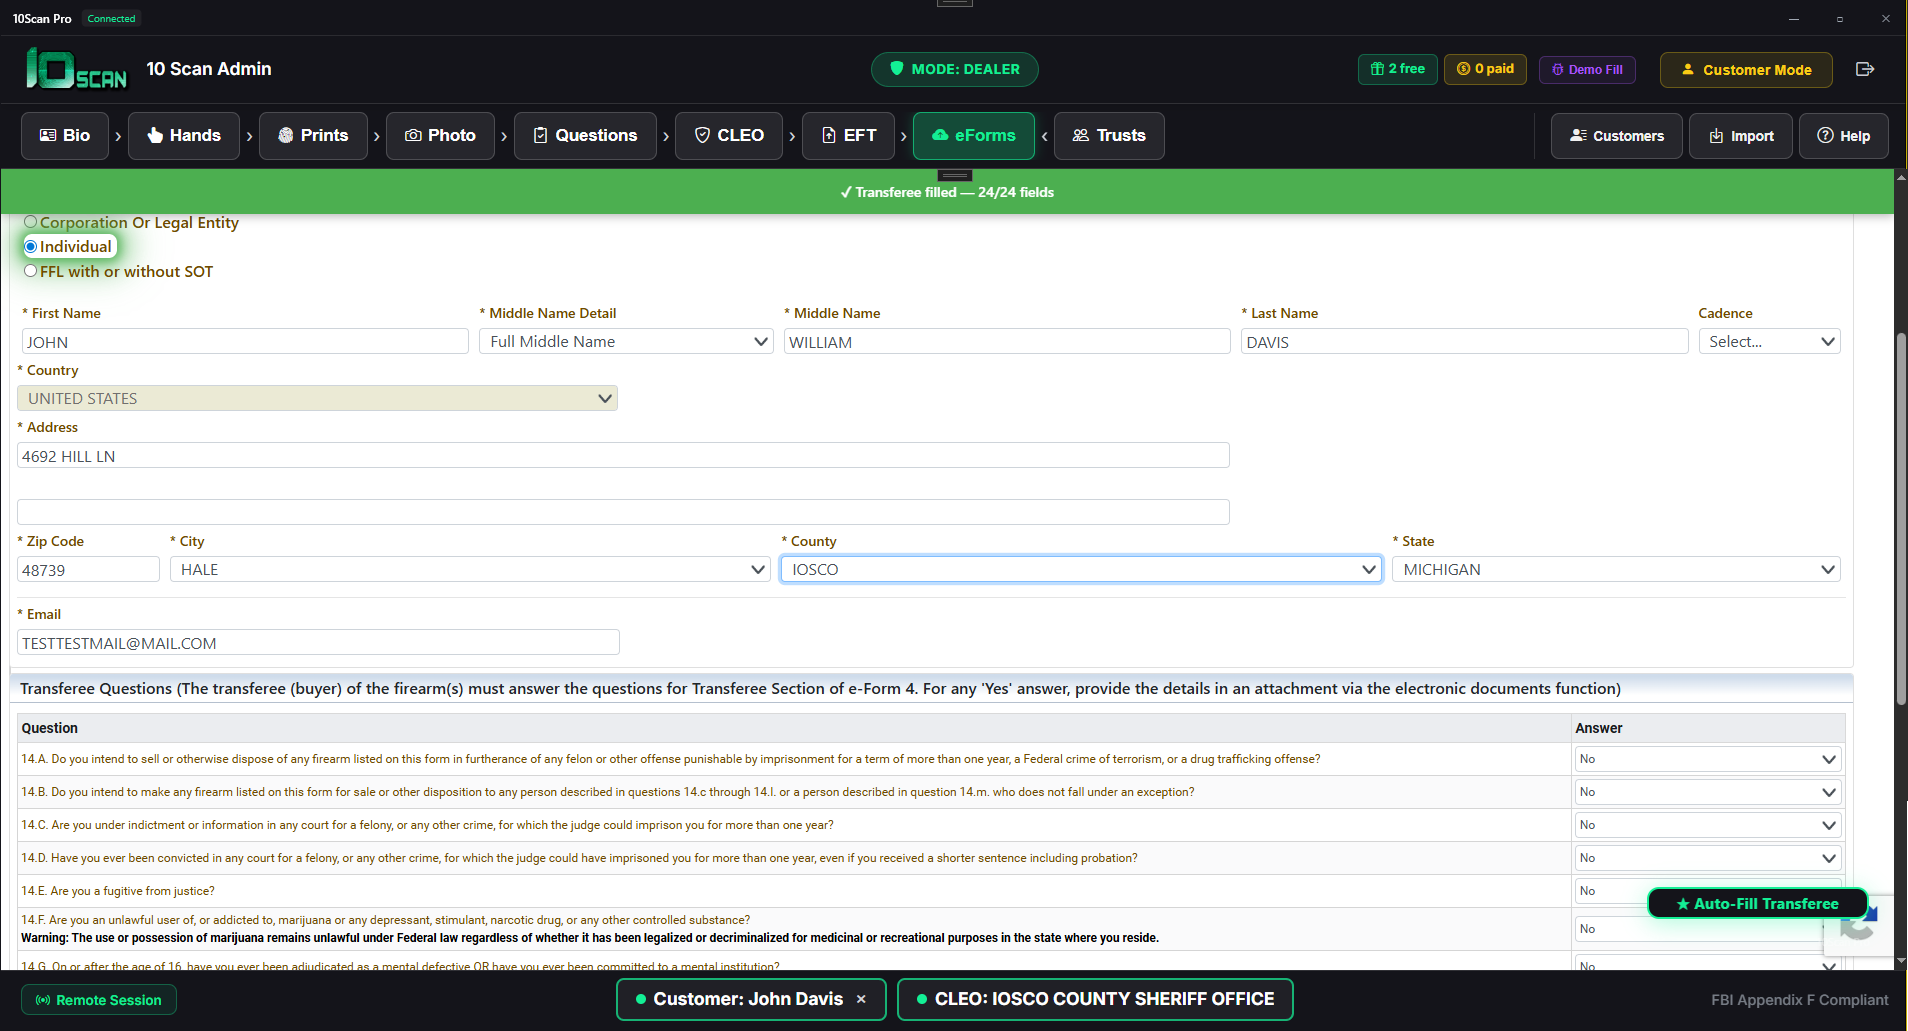Open answer dropdown for question 14.B

click(1708, 792)
